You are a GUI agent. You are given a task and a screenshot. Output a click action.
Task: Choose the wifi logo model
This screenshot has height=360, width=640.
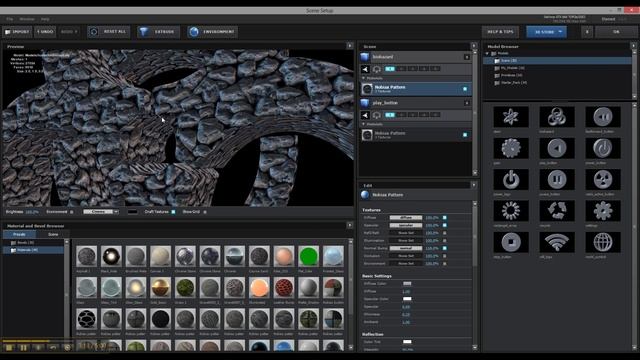[x=557, y=242]
